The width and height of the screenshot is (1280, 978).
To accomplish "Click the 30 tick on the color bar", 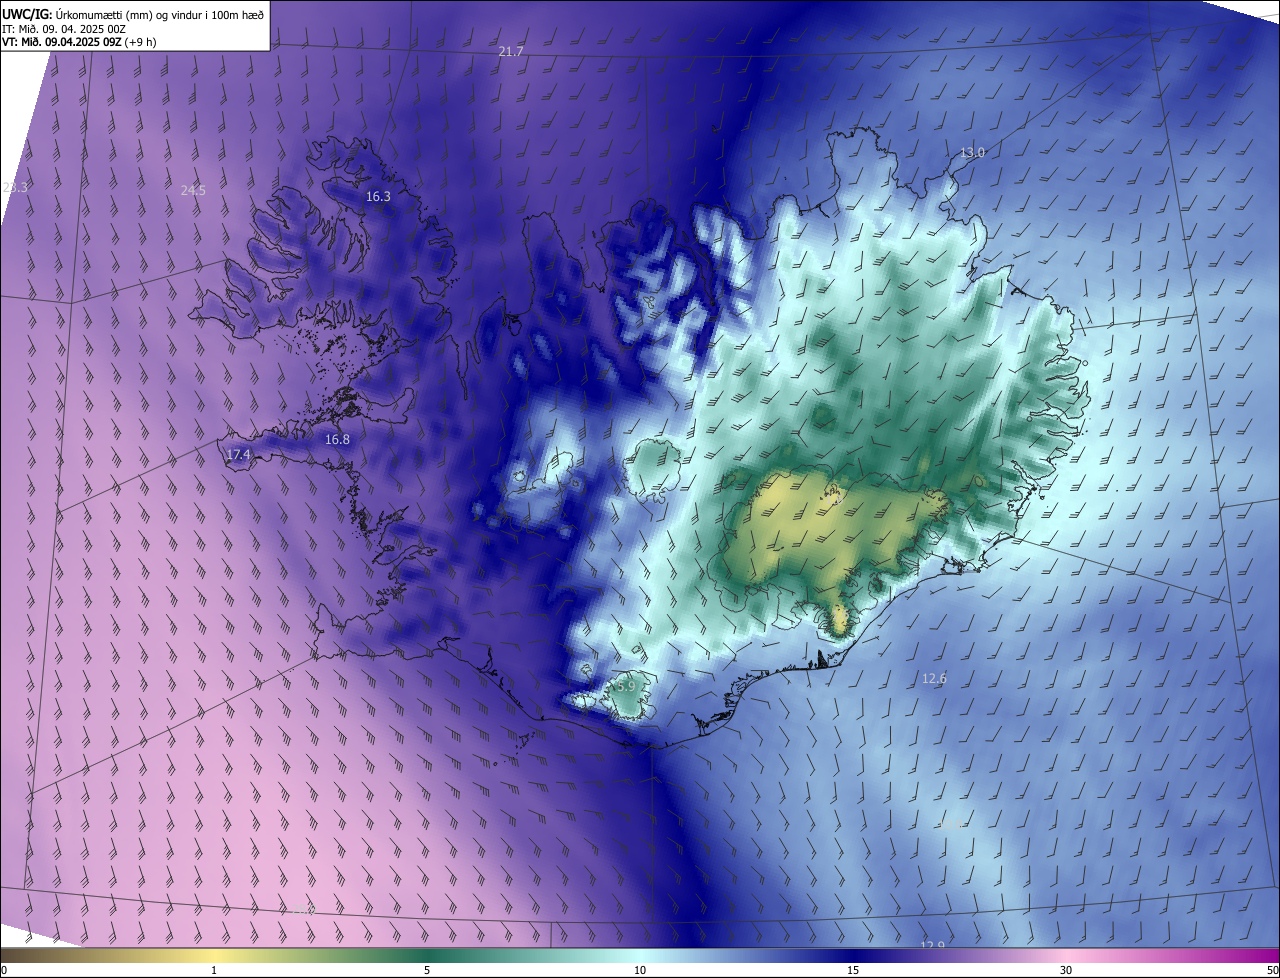I will [1066, 970].
